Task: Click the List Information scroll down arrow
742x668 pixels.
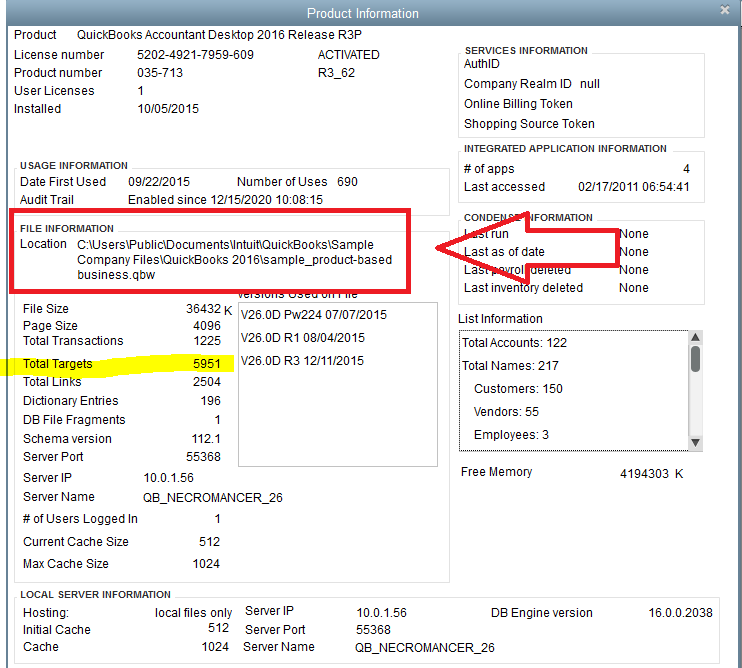Action: point(695,443)
